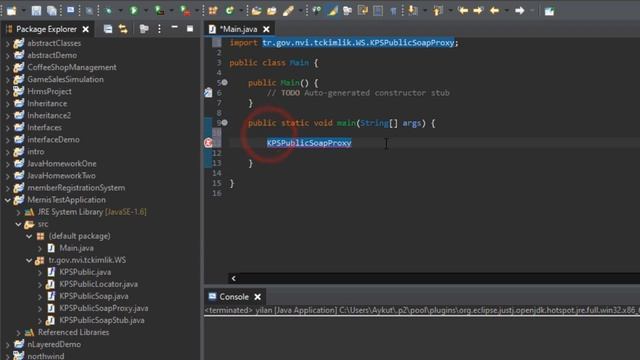The image size is (640, 360).
Task: Click the Save All icon
Action: [52, 11]
